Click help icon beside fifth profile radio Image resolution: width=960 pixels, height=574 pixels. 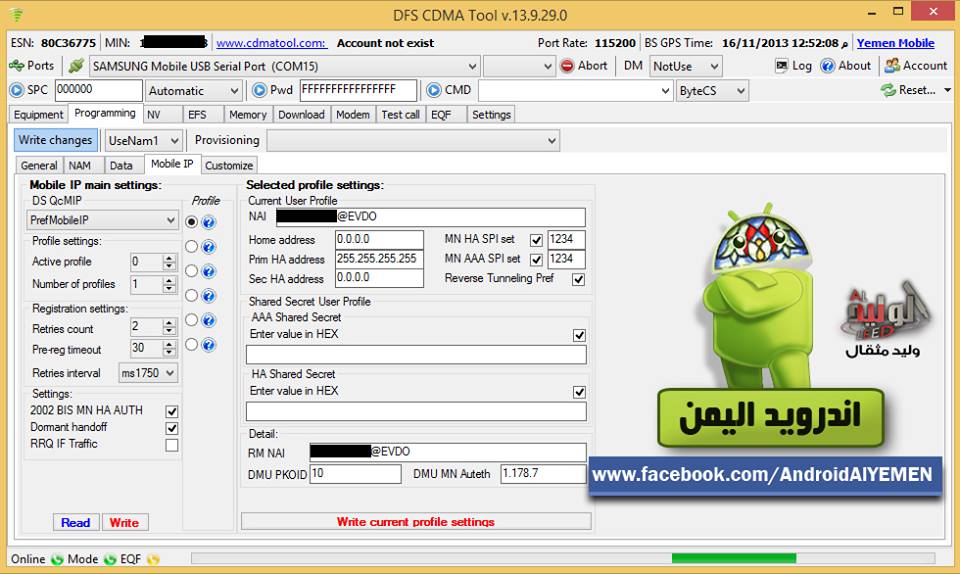click(x=209, y=320)
